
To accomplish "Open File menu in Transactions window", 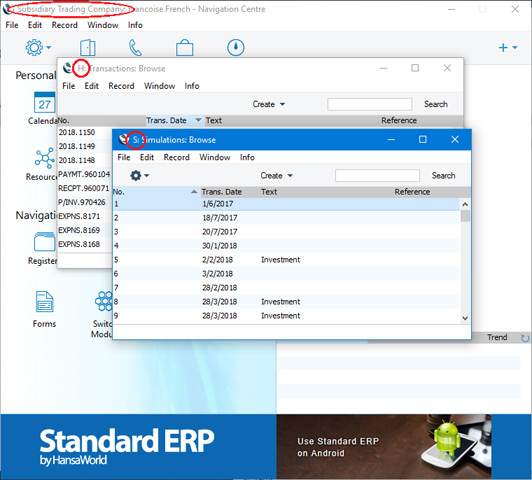I will tap(69, 86).
